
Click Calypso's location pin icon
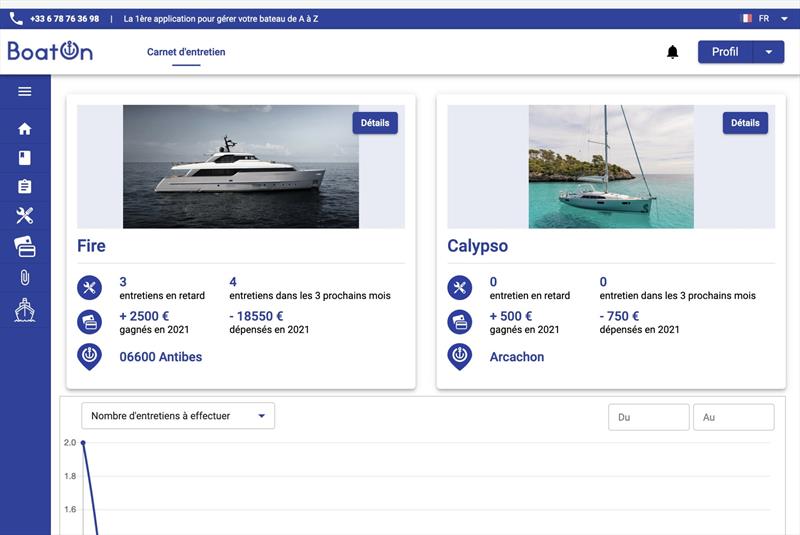pyautogui.click(x=460, y=356)
